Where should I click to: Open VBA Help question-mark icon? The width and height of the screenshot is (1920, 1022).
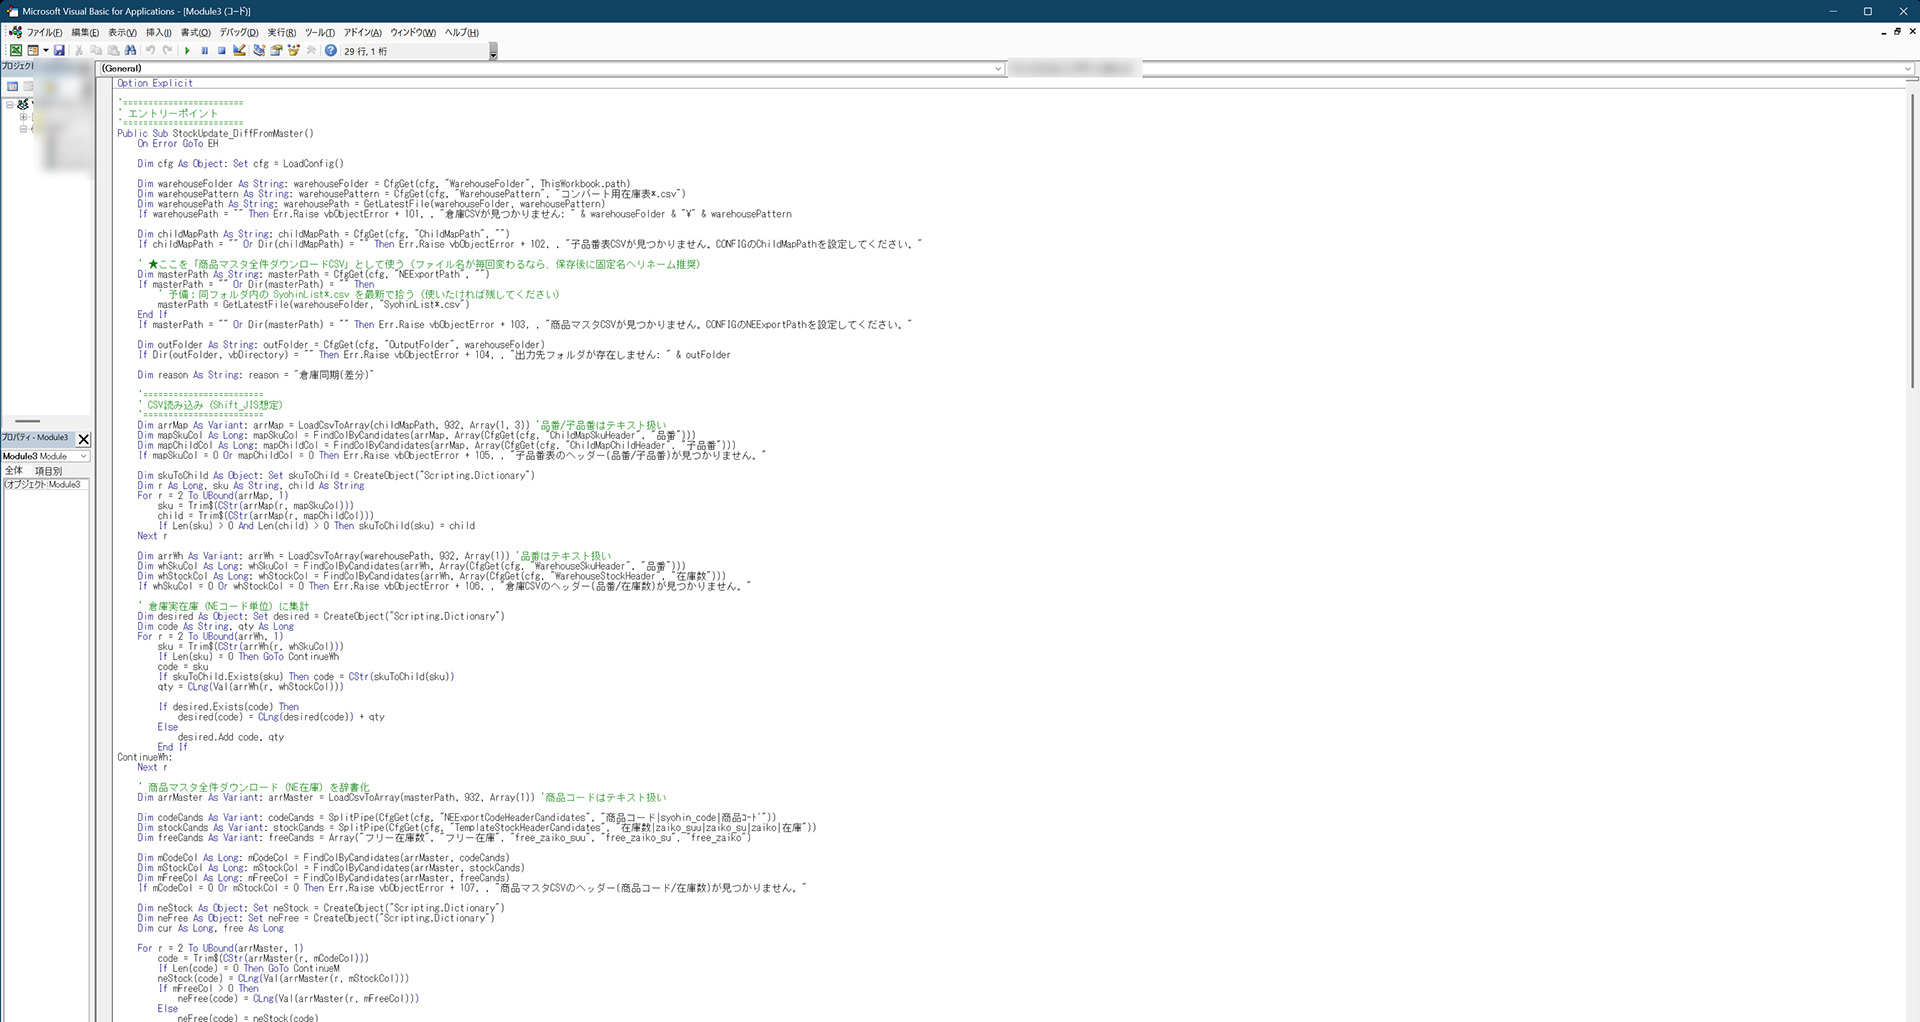tap(330, 51)
